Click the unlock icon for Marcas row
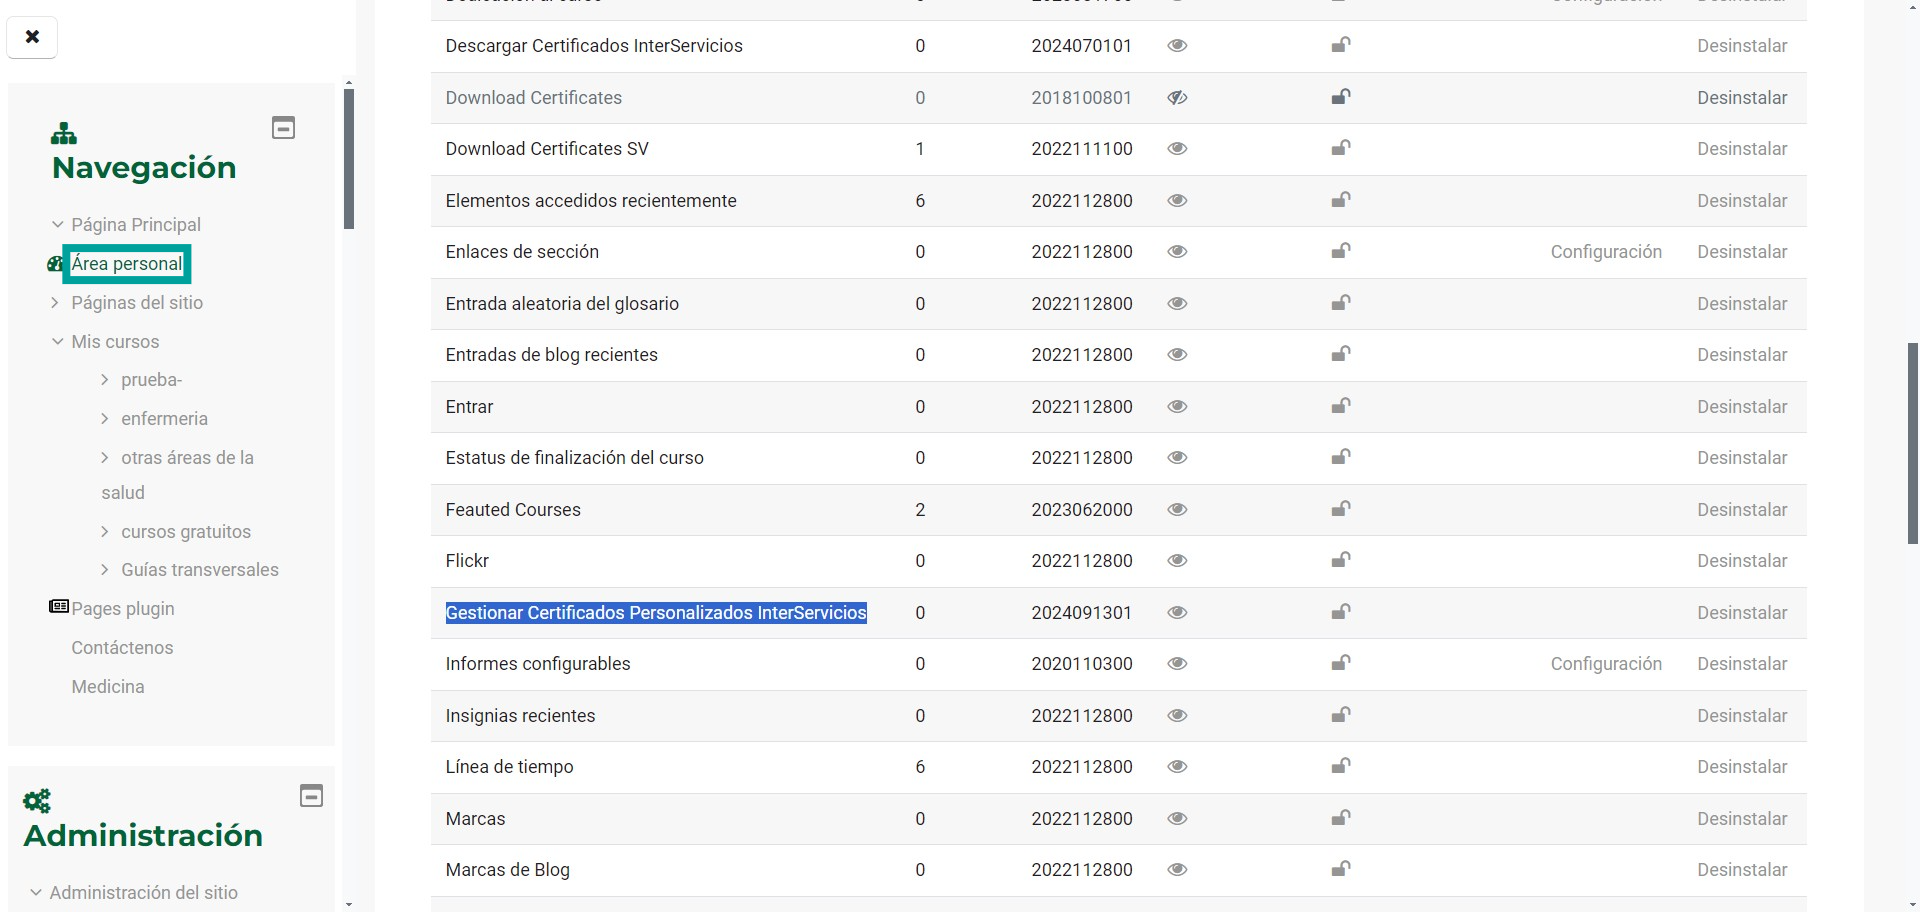Viewport: 1920px width, 912px height. click(1340, 818)
